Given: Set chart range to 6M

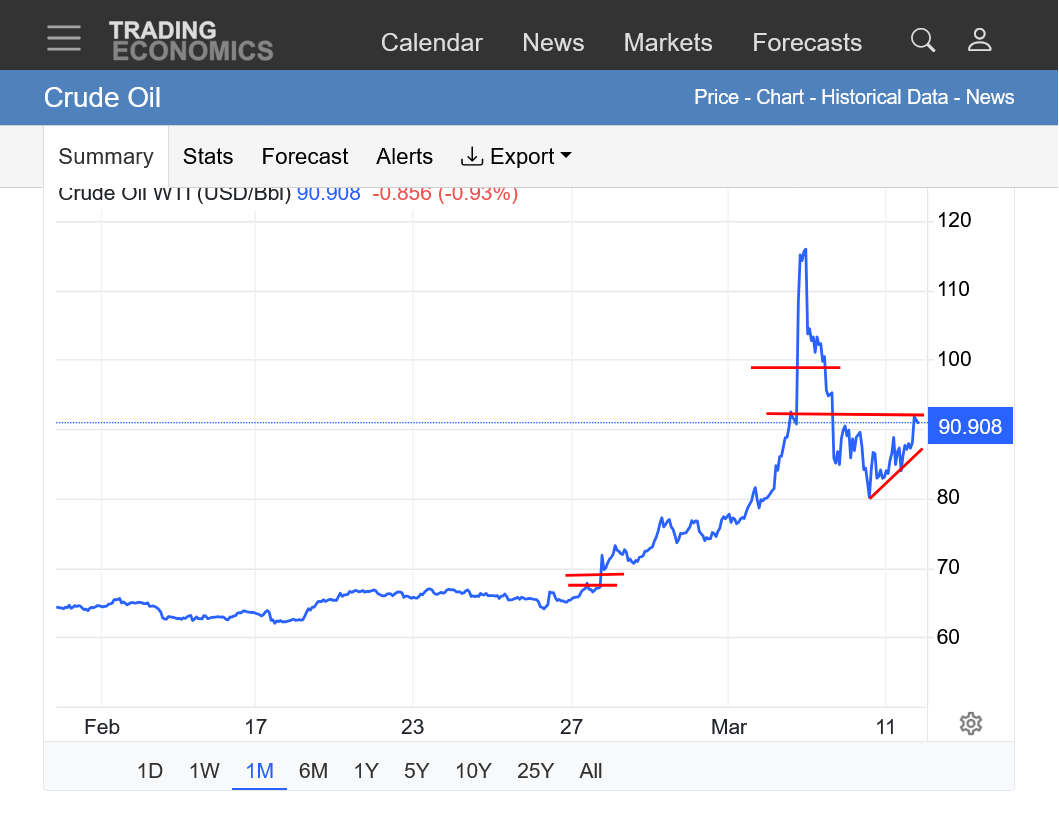Looking at the screenshot, I should (x=313, y=771).
